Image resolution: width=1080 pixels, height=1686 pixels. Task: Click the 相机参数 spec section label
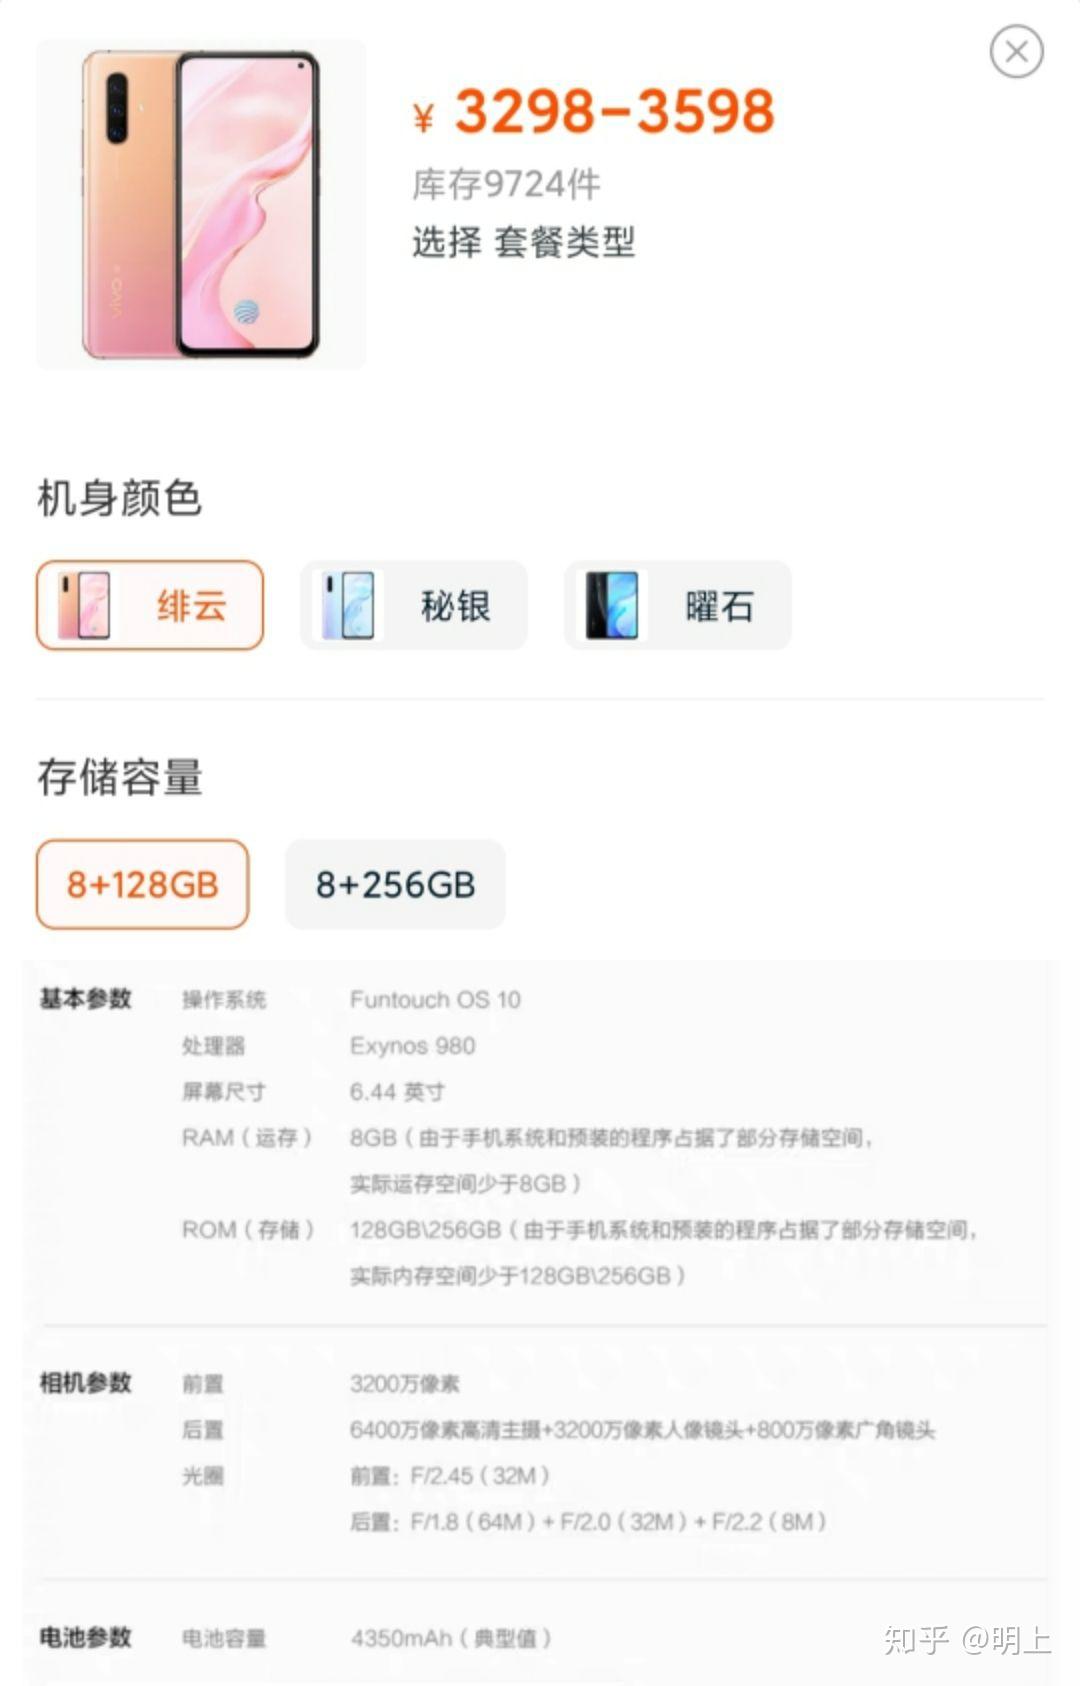tap(86, 1382)
